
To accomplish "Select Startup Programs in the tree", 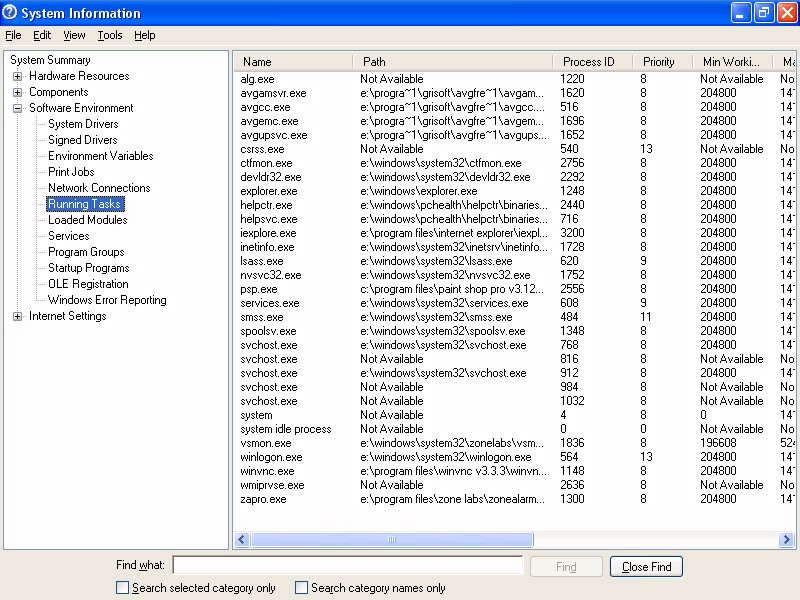I will click(88, 268).
